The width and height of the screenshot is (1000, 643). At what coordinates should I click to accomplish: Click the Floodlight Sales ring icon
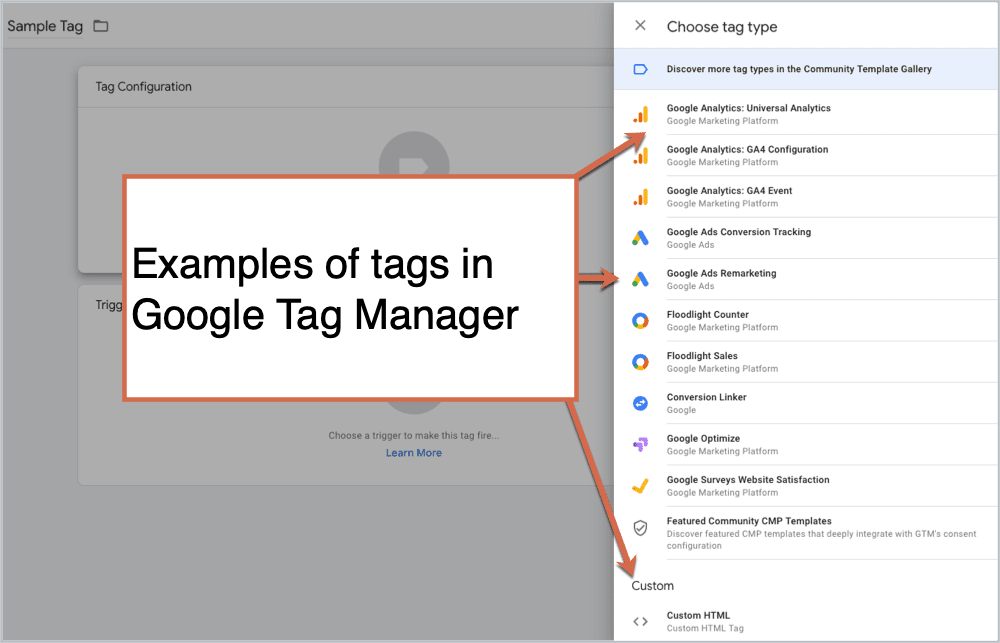pyautogui.click(x=641, y=362)
